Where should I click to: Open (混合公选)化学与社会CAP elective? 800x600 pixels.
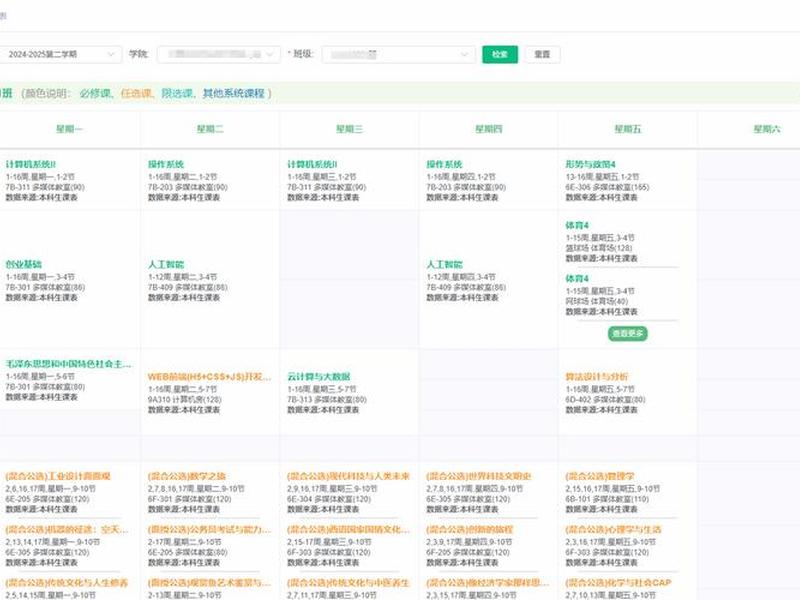(x=618, y=583)
